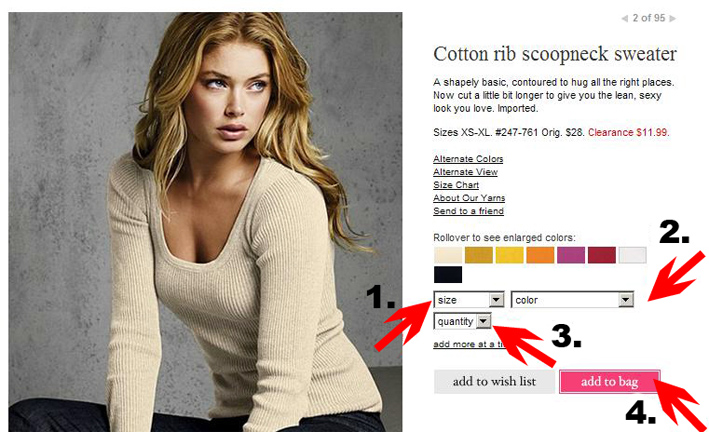Open the size dropdown
The width and height of the screenshot is (709, 432).
point(469,299)
